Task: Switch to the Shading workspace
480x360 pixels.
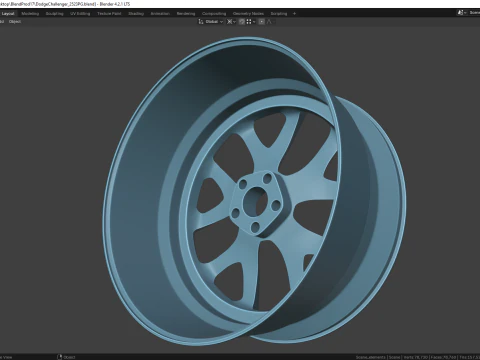Action: click(136, 14)
